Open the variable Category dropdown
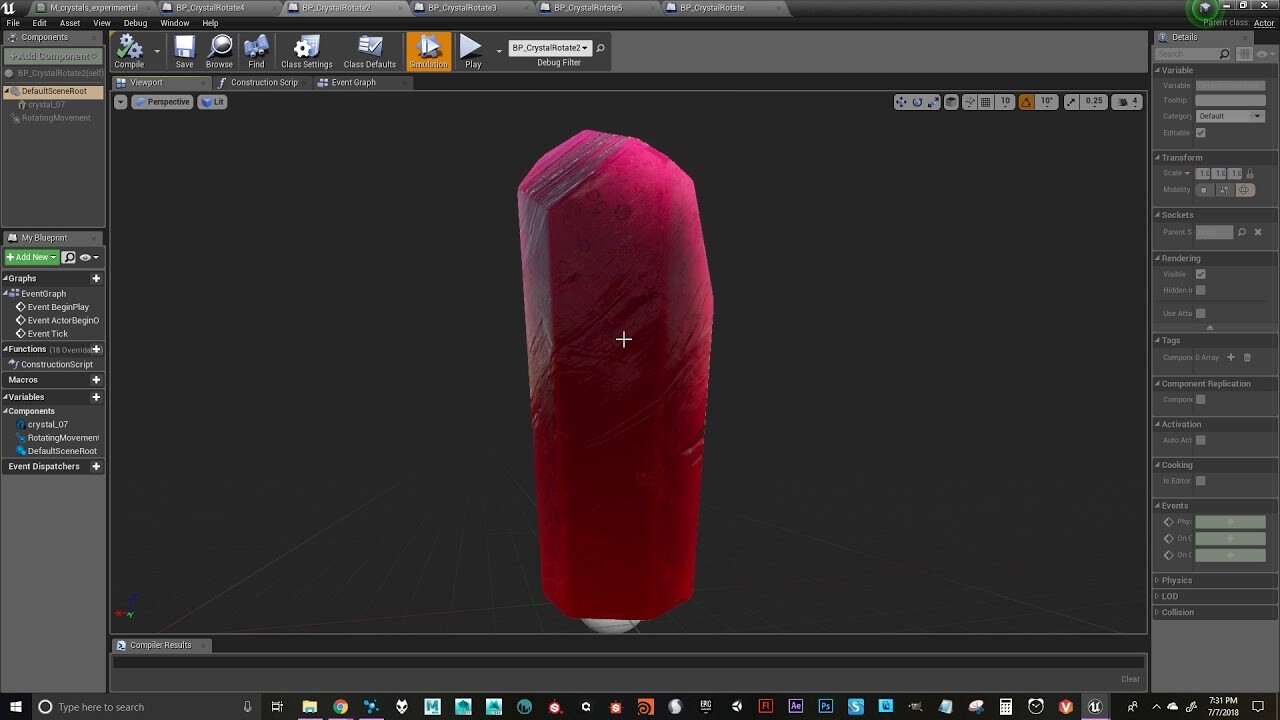1280x720 pixels. point(1230,115)
